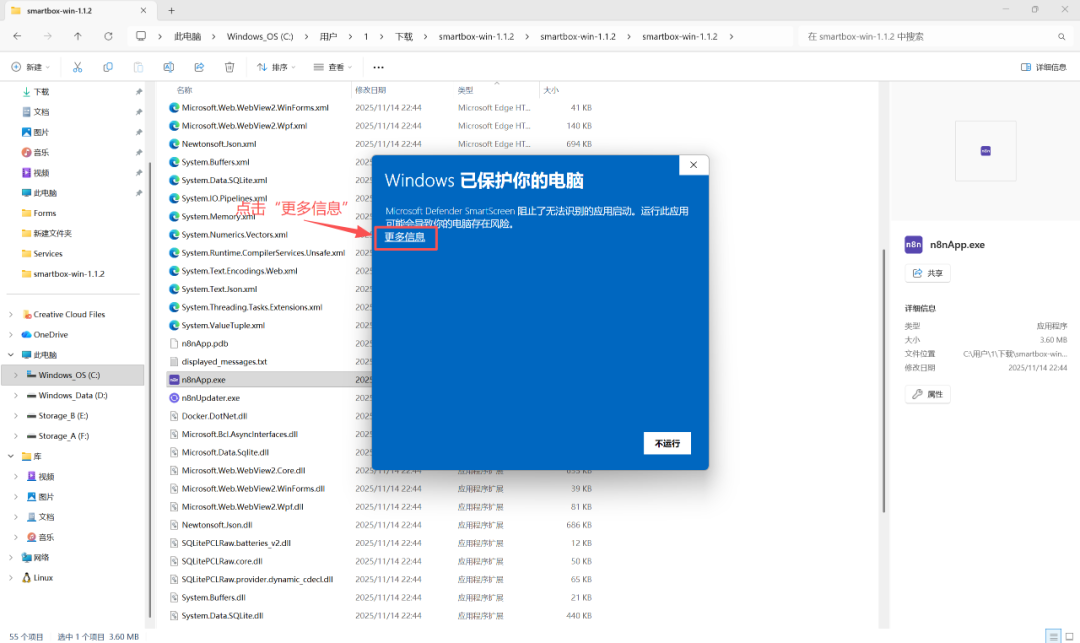Select the file displayed_messages.txt
The image size is (1080, 643).
point(224,361)
